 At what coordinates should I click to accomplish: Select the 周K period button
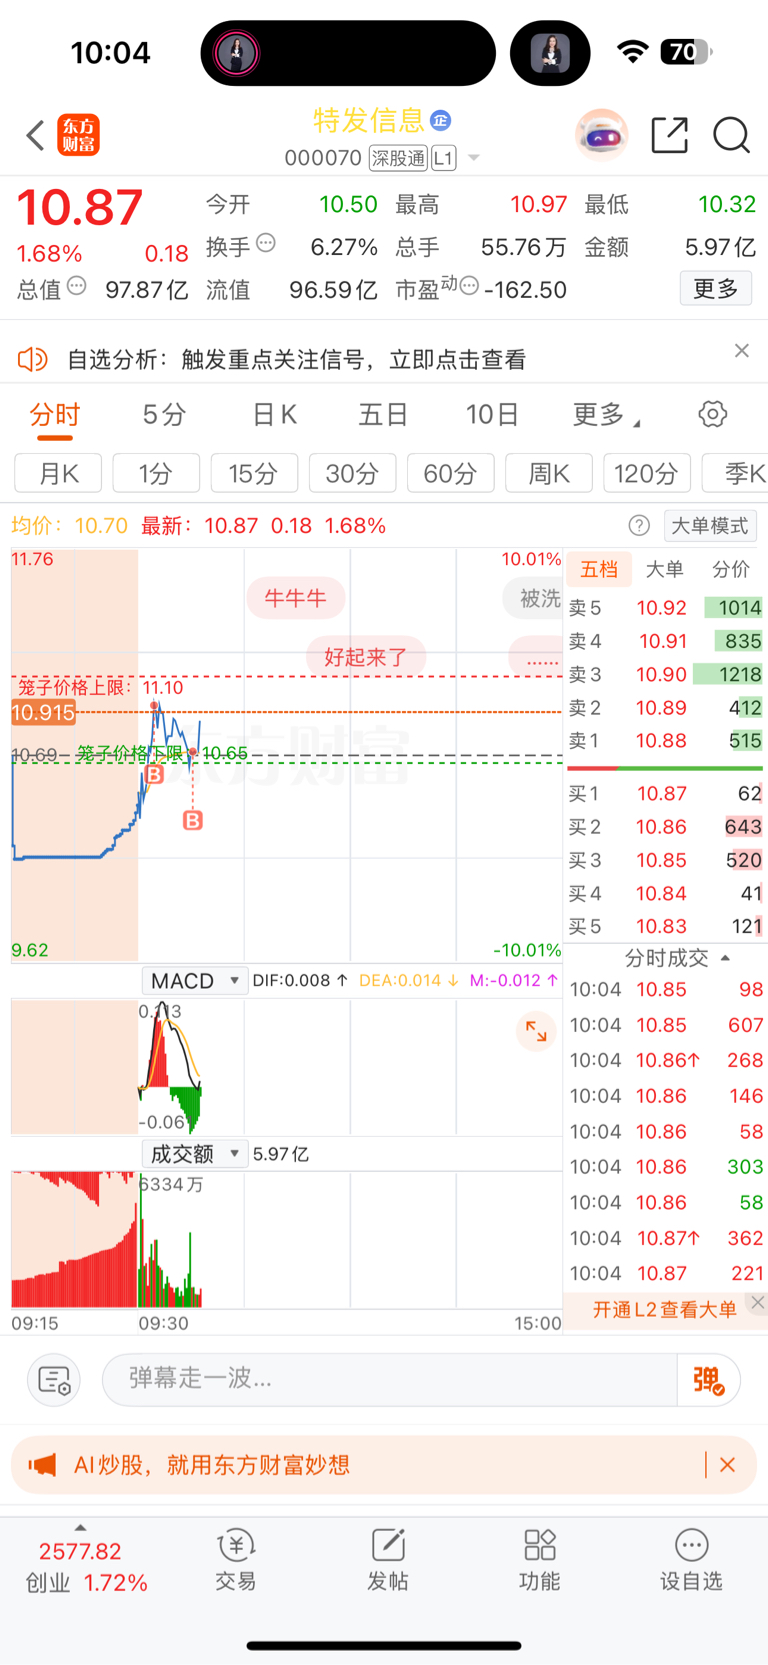pyautogui.click(x=549, y=473)
